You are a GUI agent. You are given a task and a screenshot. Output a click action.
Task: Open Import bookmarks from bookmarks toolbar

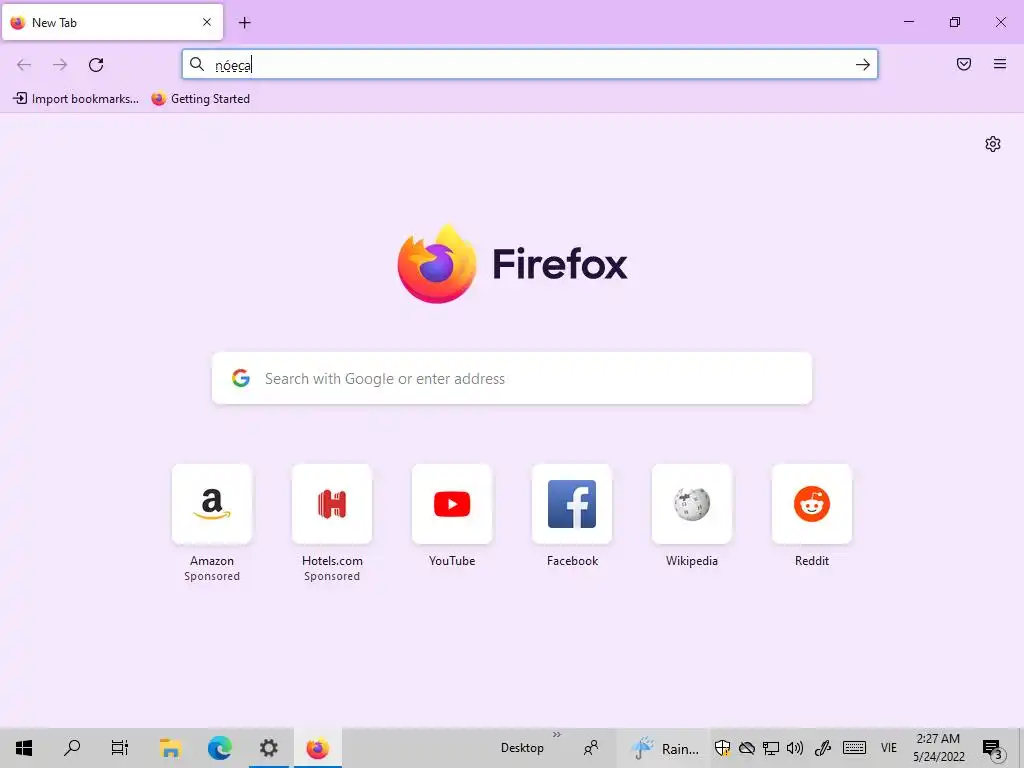(76, 99)
